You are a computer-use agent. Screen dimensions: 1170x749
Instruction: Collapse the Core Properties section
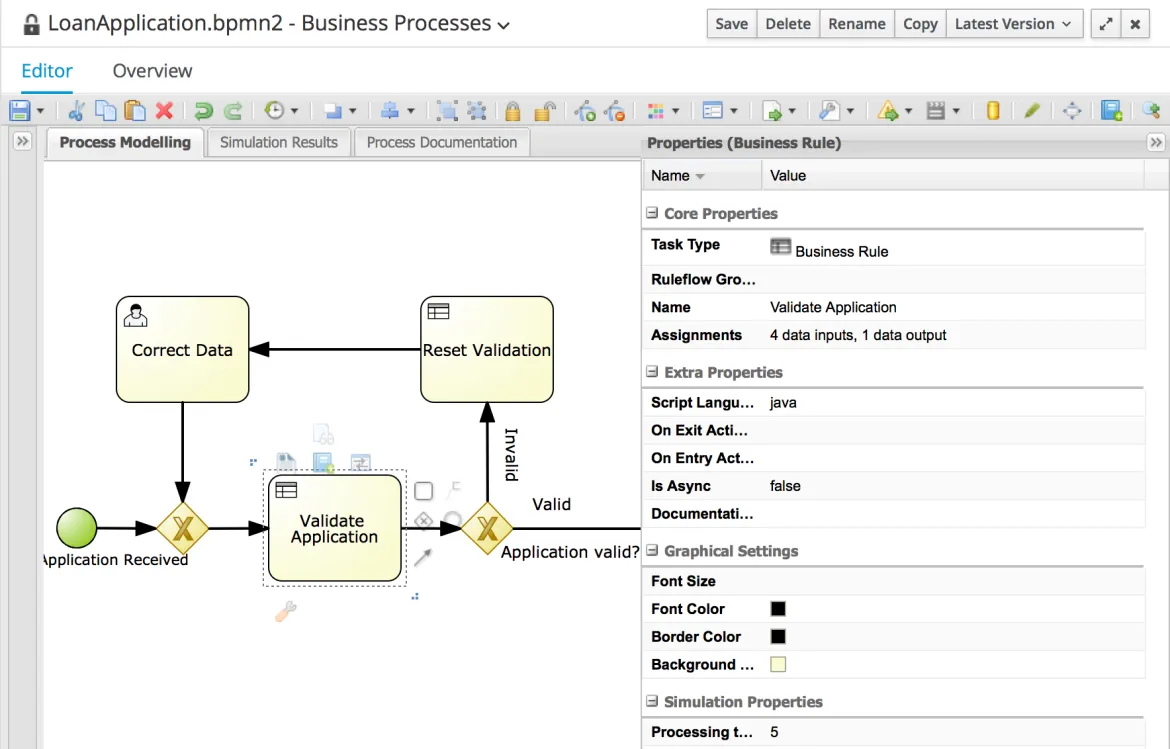pos(650,213)
